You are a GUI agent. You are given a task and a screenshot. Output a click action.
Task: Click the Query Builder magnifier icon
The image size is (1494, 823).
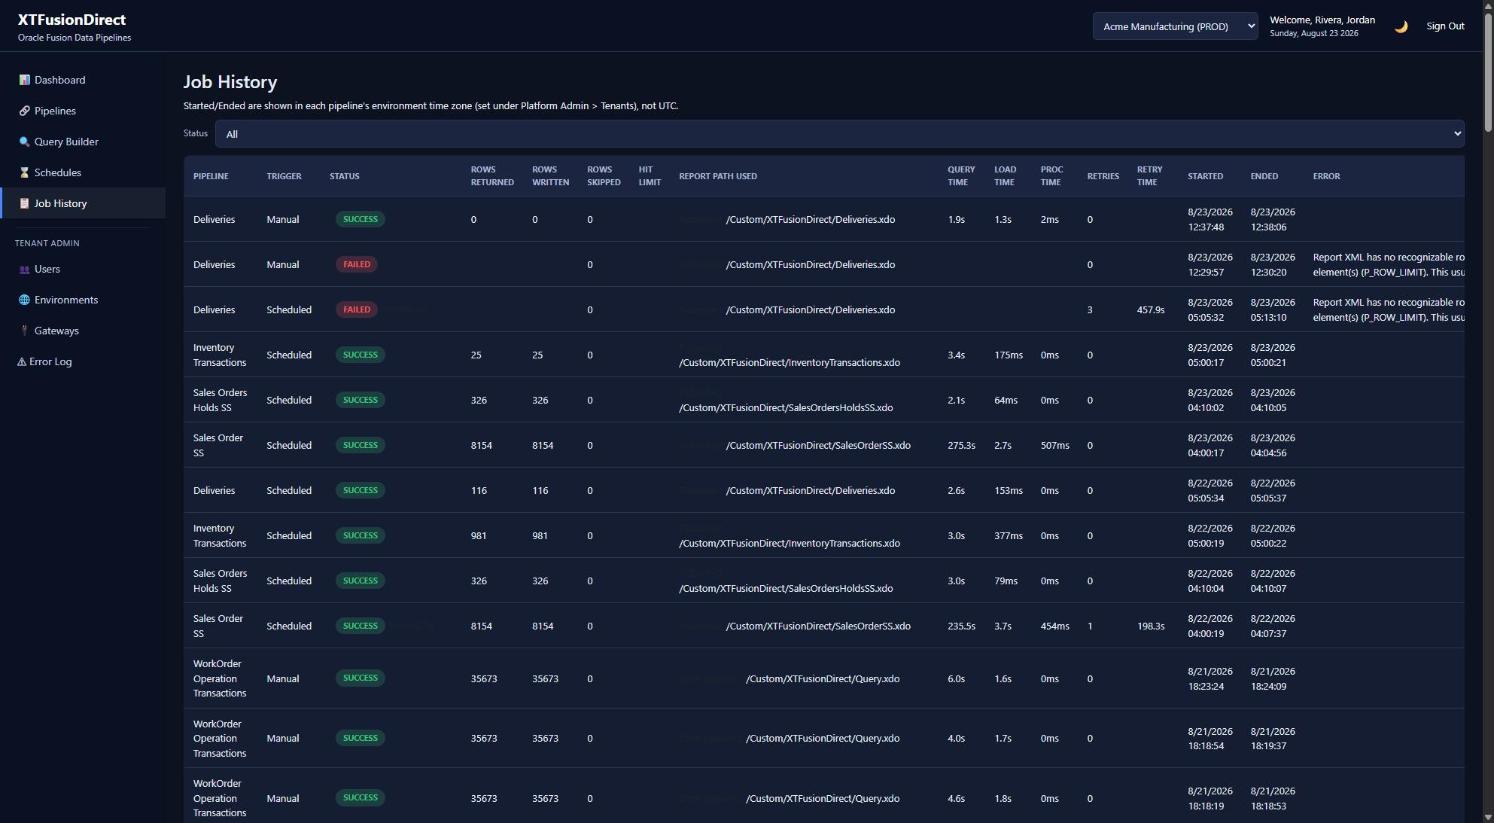[25, 142]
